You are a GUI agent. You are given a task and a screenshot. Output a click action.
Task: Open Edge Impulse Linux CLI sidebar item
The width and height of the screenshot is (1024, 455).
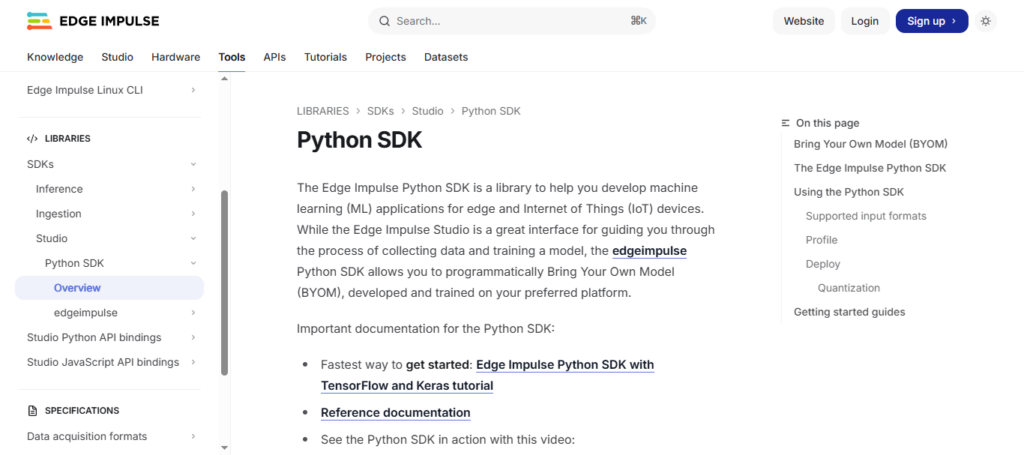click(x=85, y=90)
